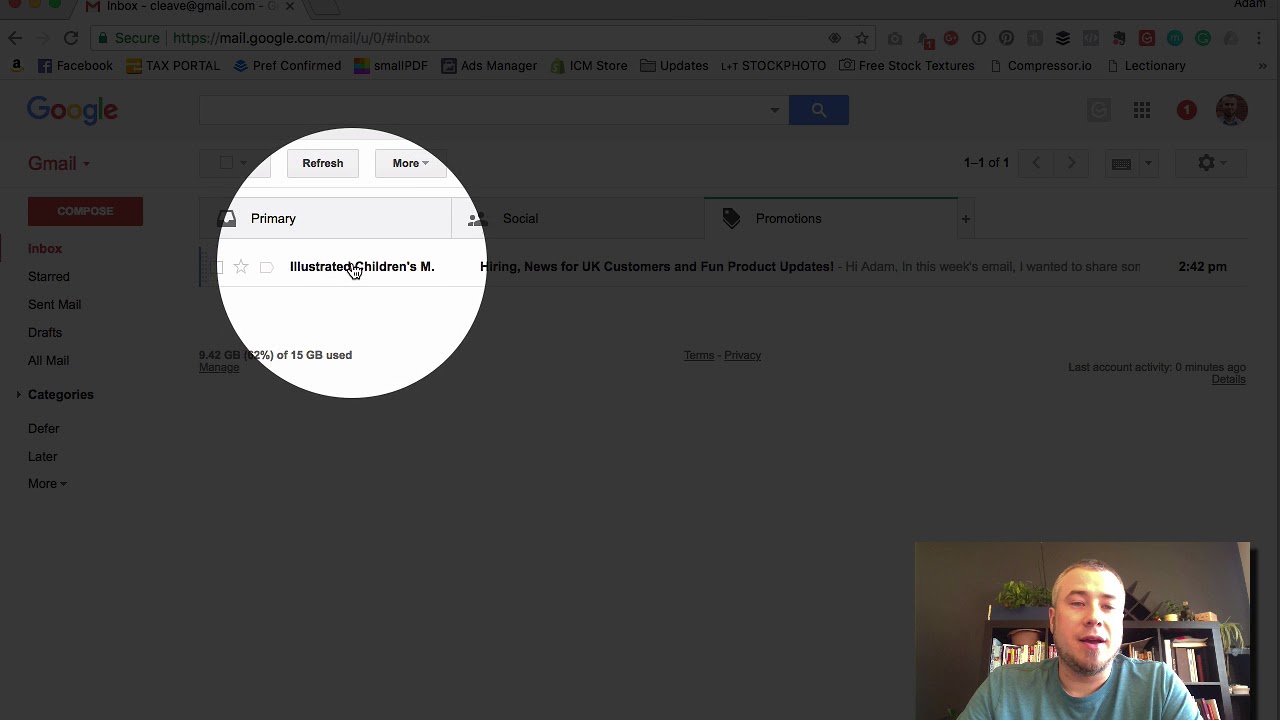Expand More labels in the sidebar

tap(47, 484)
